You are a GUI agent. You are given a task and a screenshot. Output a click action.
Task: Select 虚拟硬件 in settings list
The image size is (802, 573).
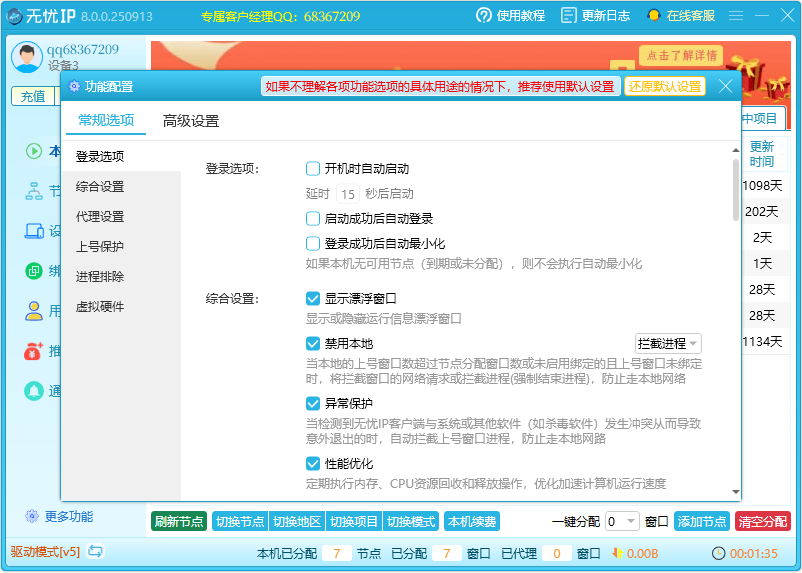(x=121, y=307)
